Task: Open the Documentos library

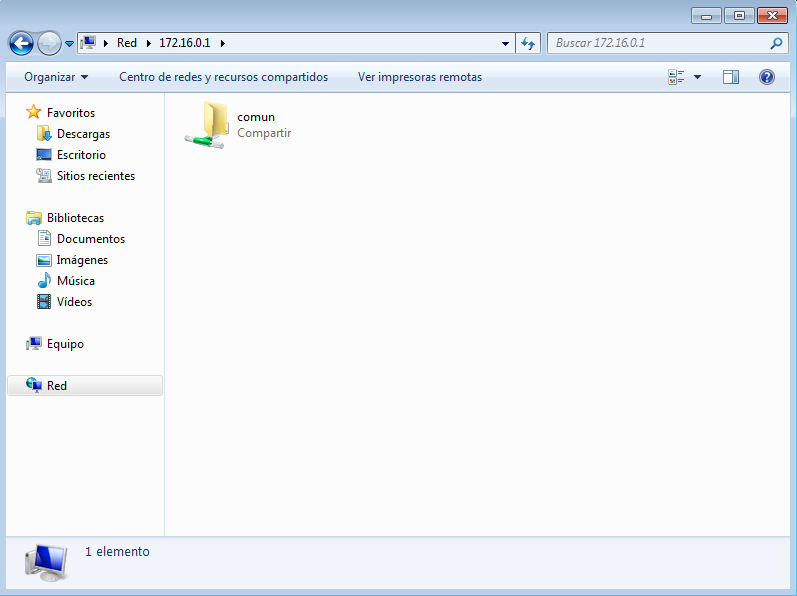Action: point(90,239)
